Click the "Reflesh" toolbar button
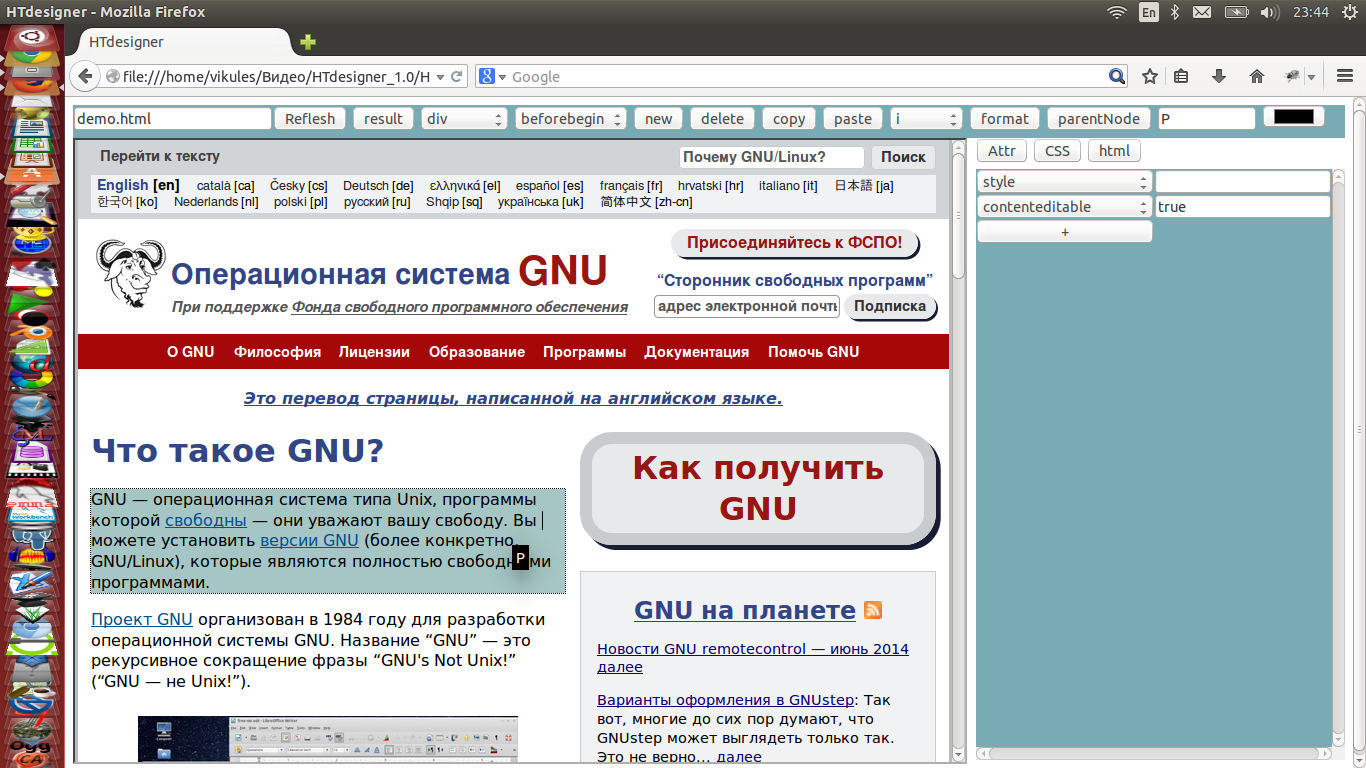This screenshot has width=1366, height=768. [x=309, y=118]
